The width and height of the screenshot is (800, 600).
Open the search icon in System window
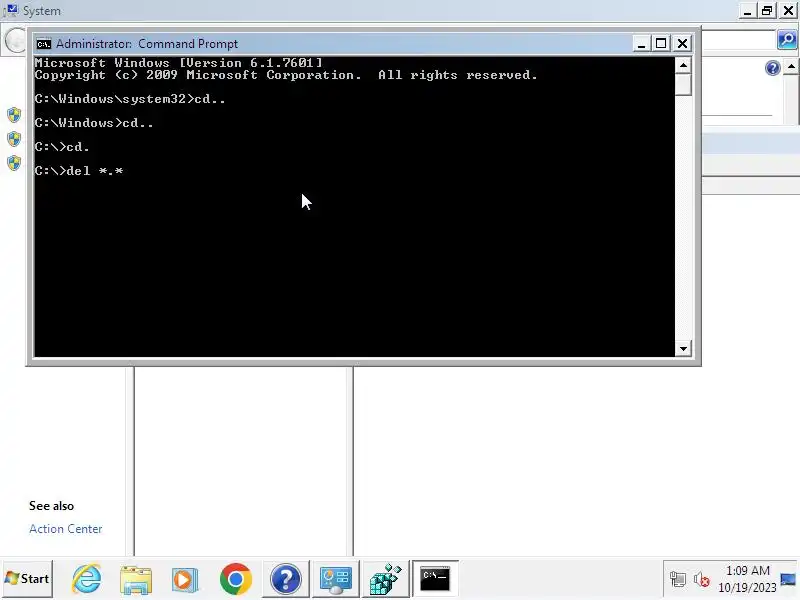787,39
